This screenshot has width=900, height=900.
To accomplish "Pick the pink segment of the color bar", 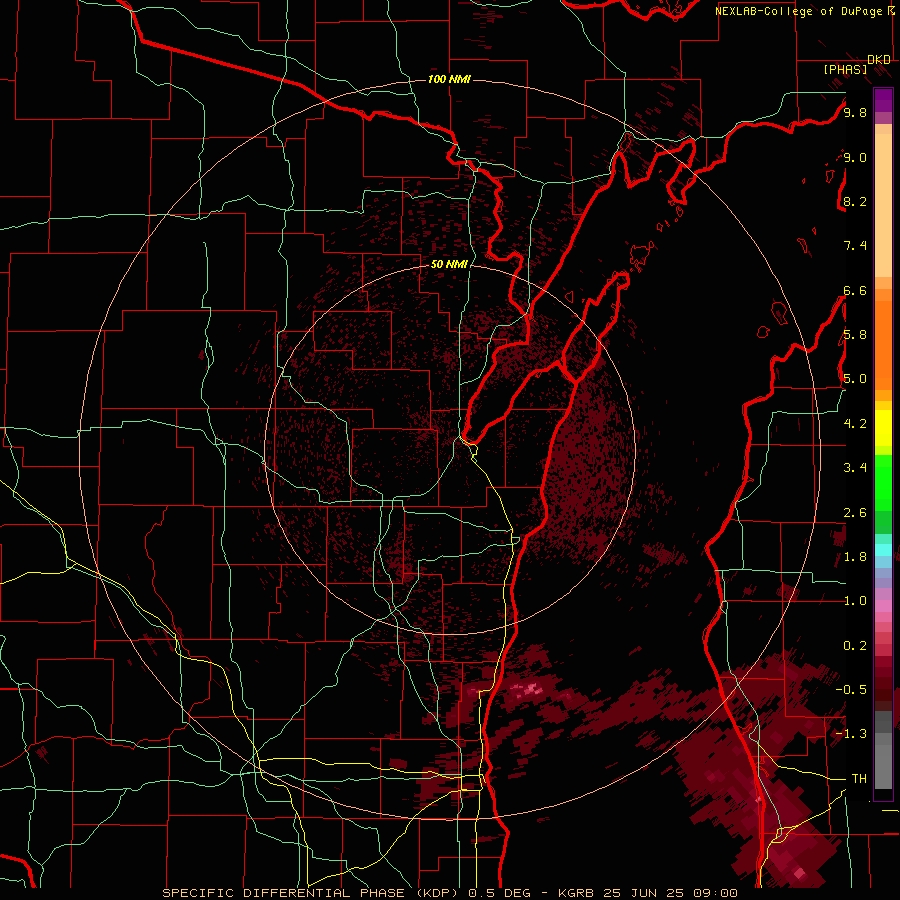I will coord(883,606).
